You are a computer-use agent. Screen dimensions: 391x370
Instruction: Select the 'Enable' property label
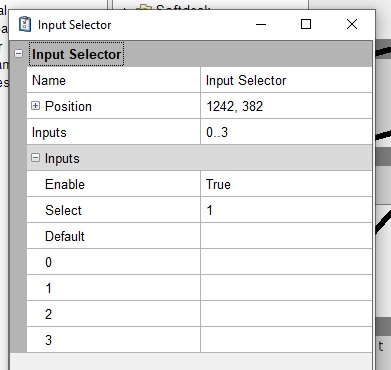click(65, 184)
